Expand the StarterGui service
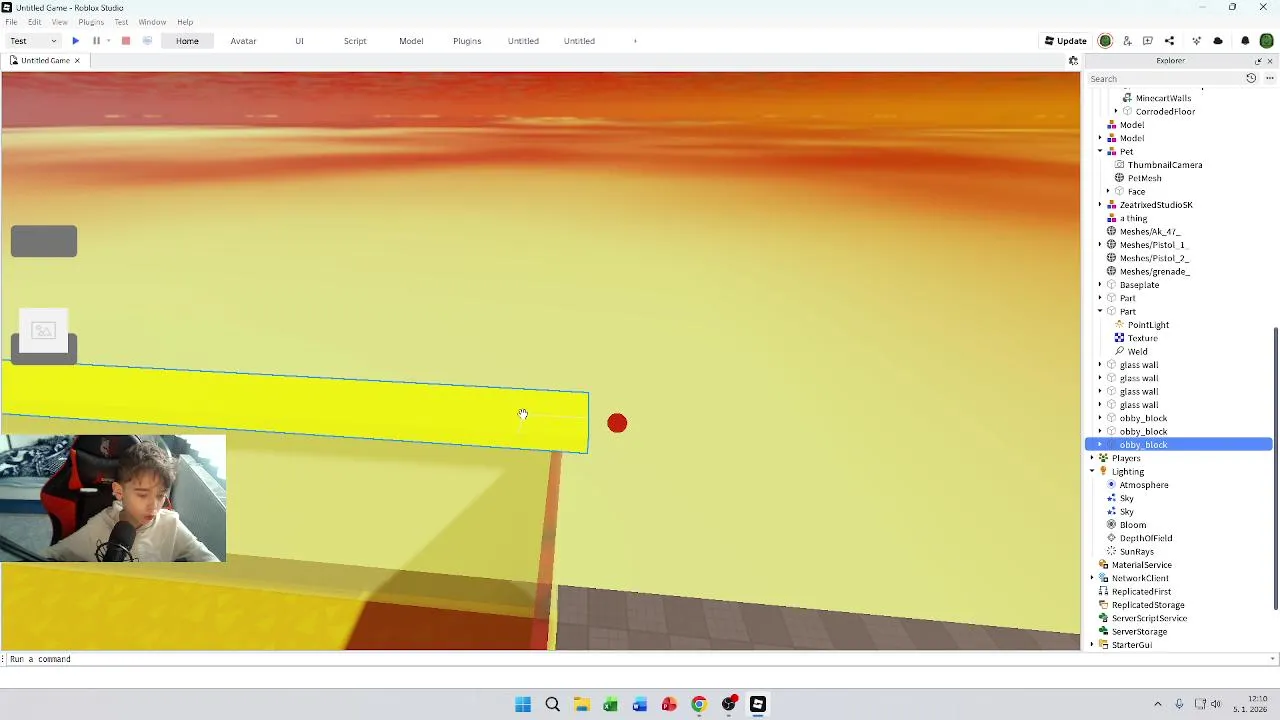Image resolution: width=1280 pixels, height=720 pixels. click(1092, 645)
